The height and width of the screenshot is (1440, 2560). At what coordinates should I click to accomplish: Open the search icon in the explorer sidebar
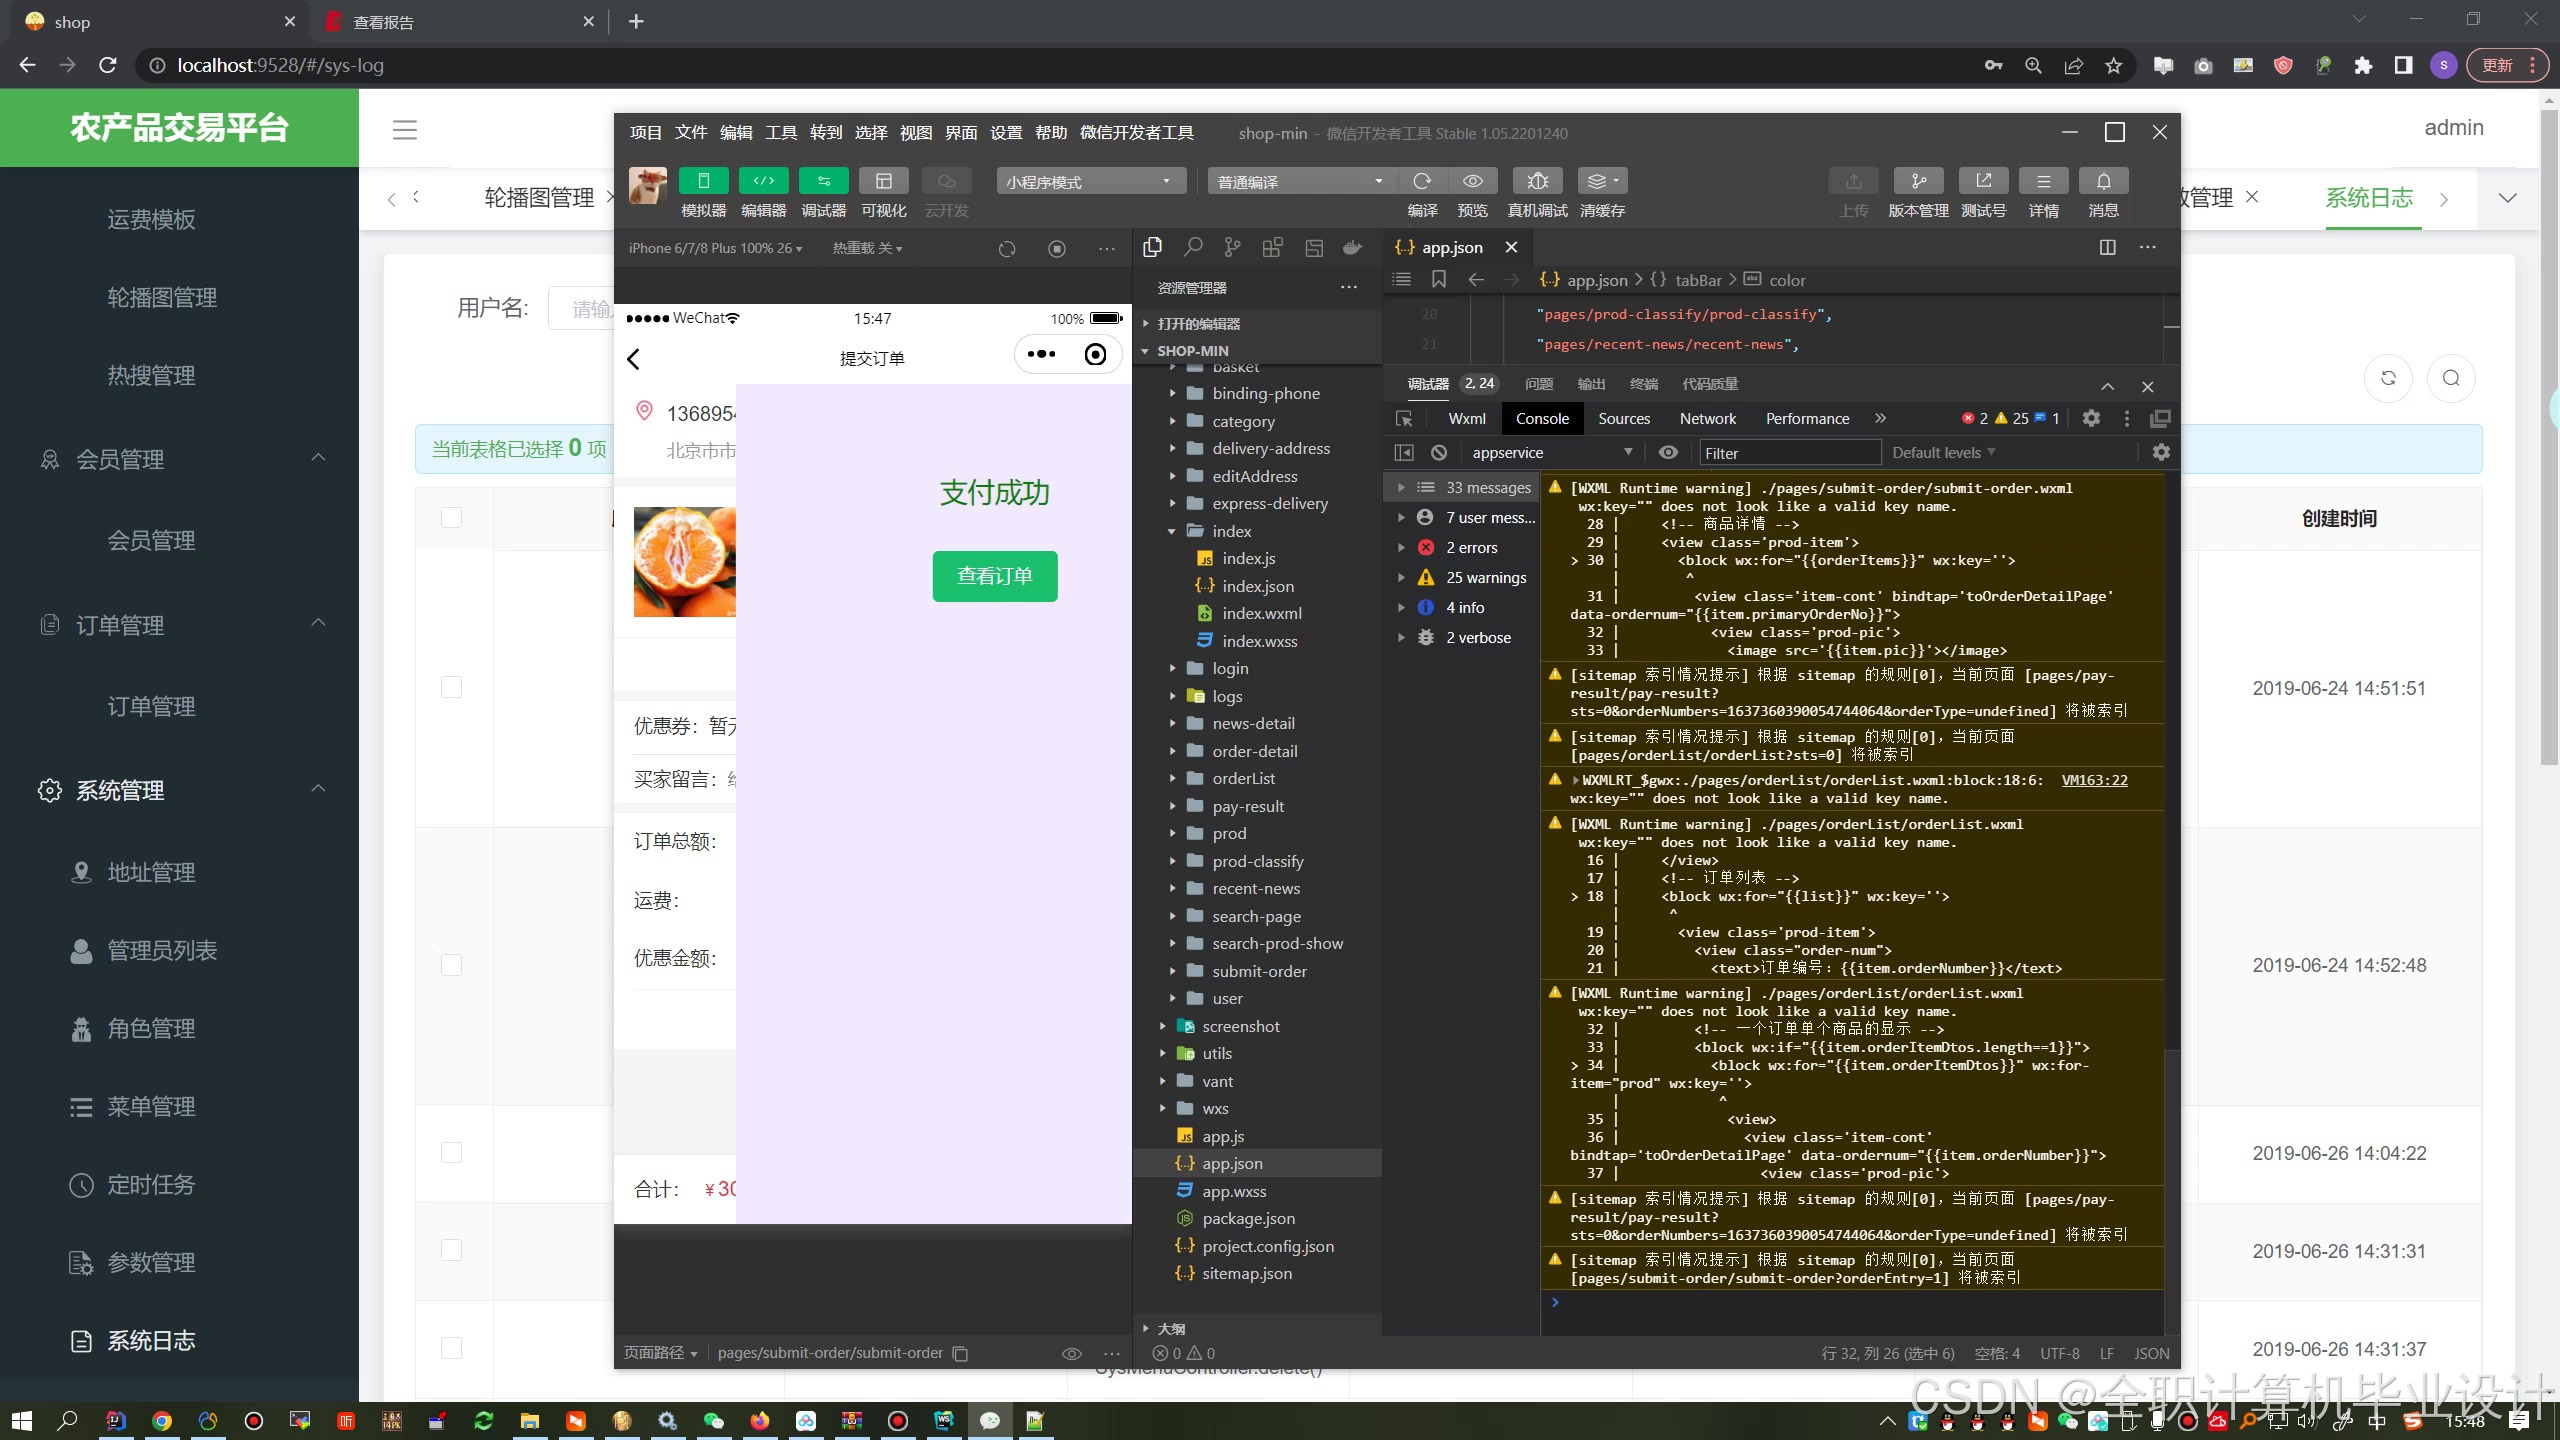coord(1193,247)
